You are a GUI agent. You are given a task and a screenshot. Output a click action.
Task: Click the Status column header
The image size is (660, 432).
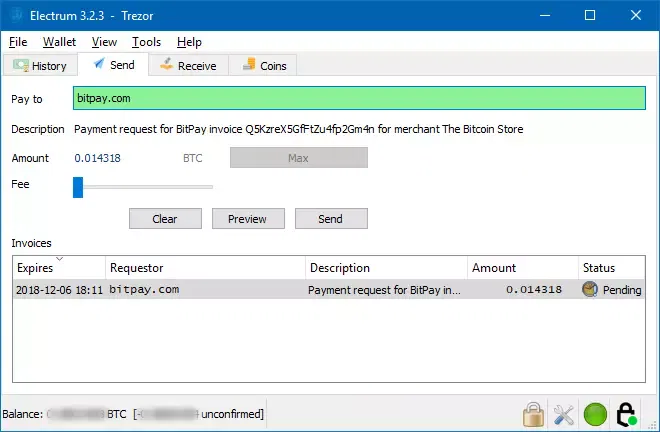612,268
